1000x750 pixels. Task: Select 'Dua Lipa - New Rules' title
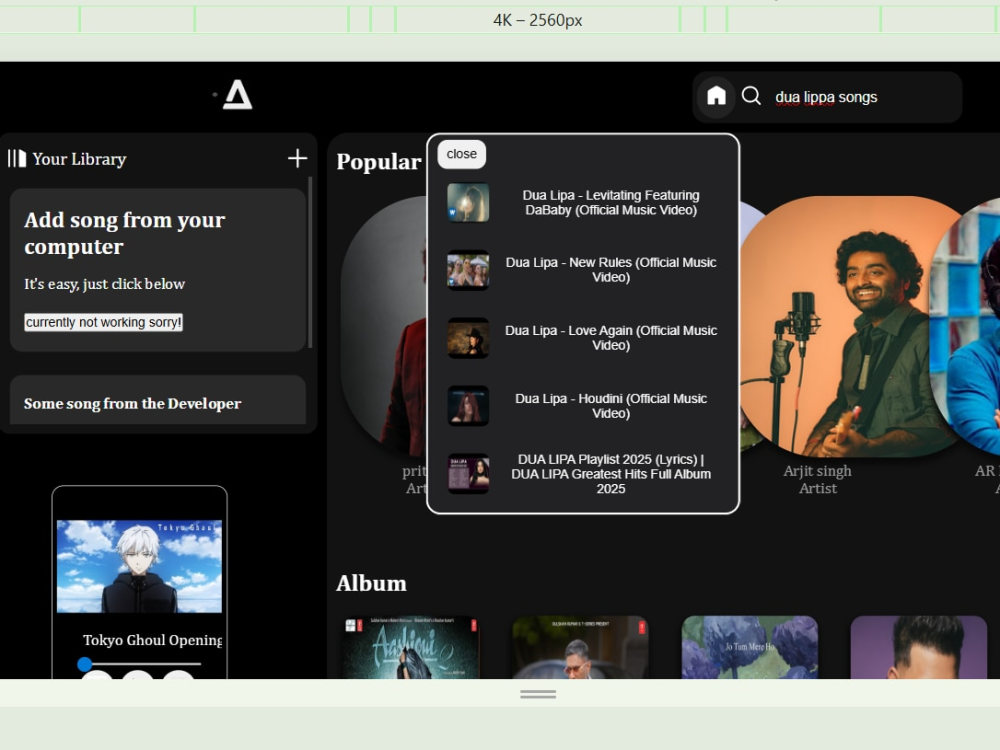coord(611,270)
